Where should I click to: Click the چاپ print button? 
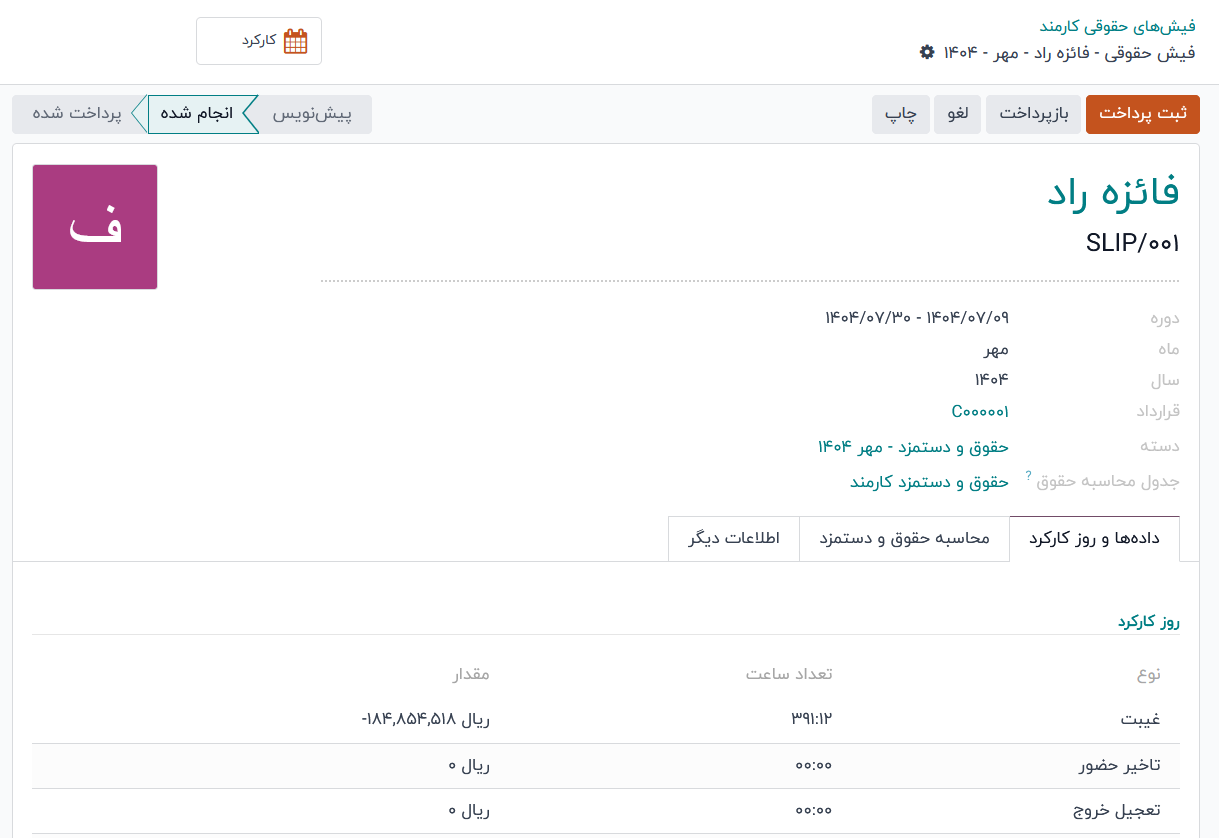click(901, 114)
